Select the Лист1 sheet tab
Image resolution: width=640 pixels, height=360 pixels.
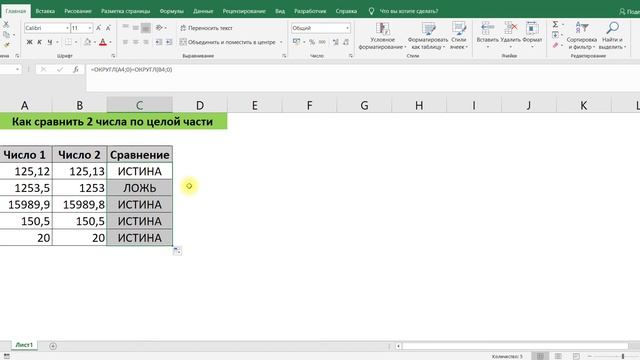point(24,345)
